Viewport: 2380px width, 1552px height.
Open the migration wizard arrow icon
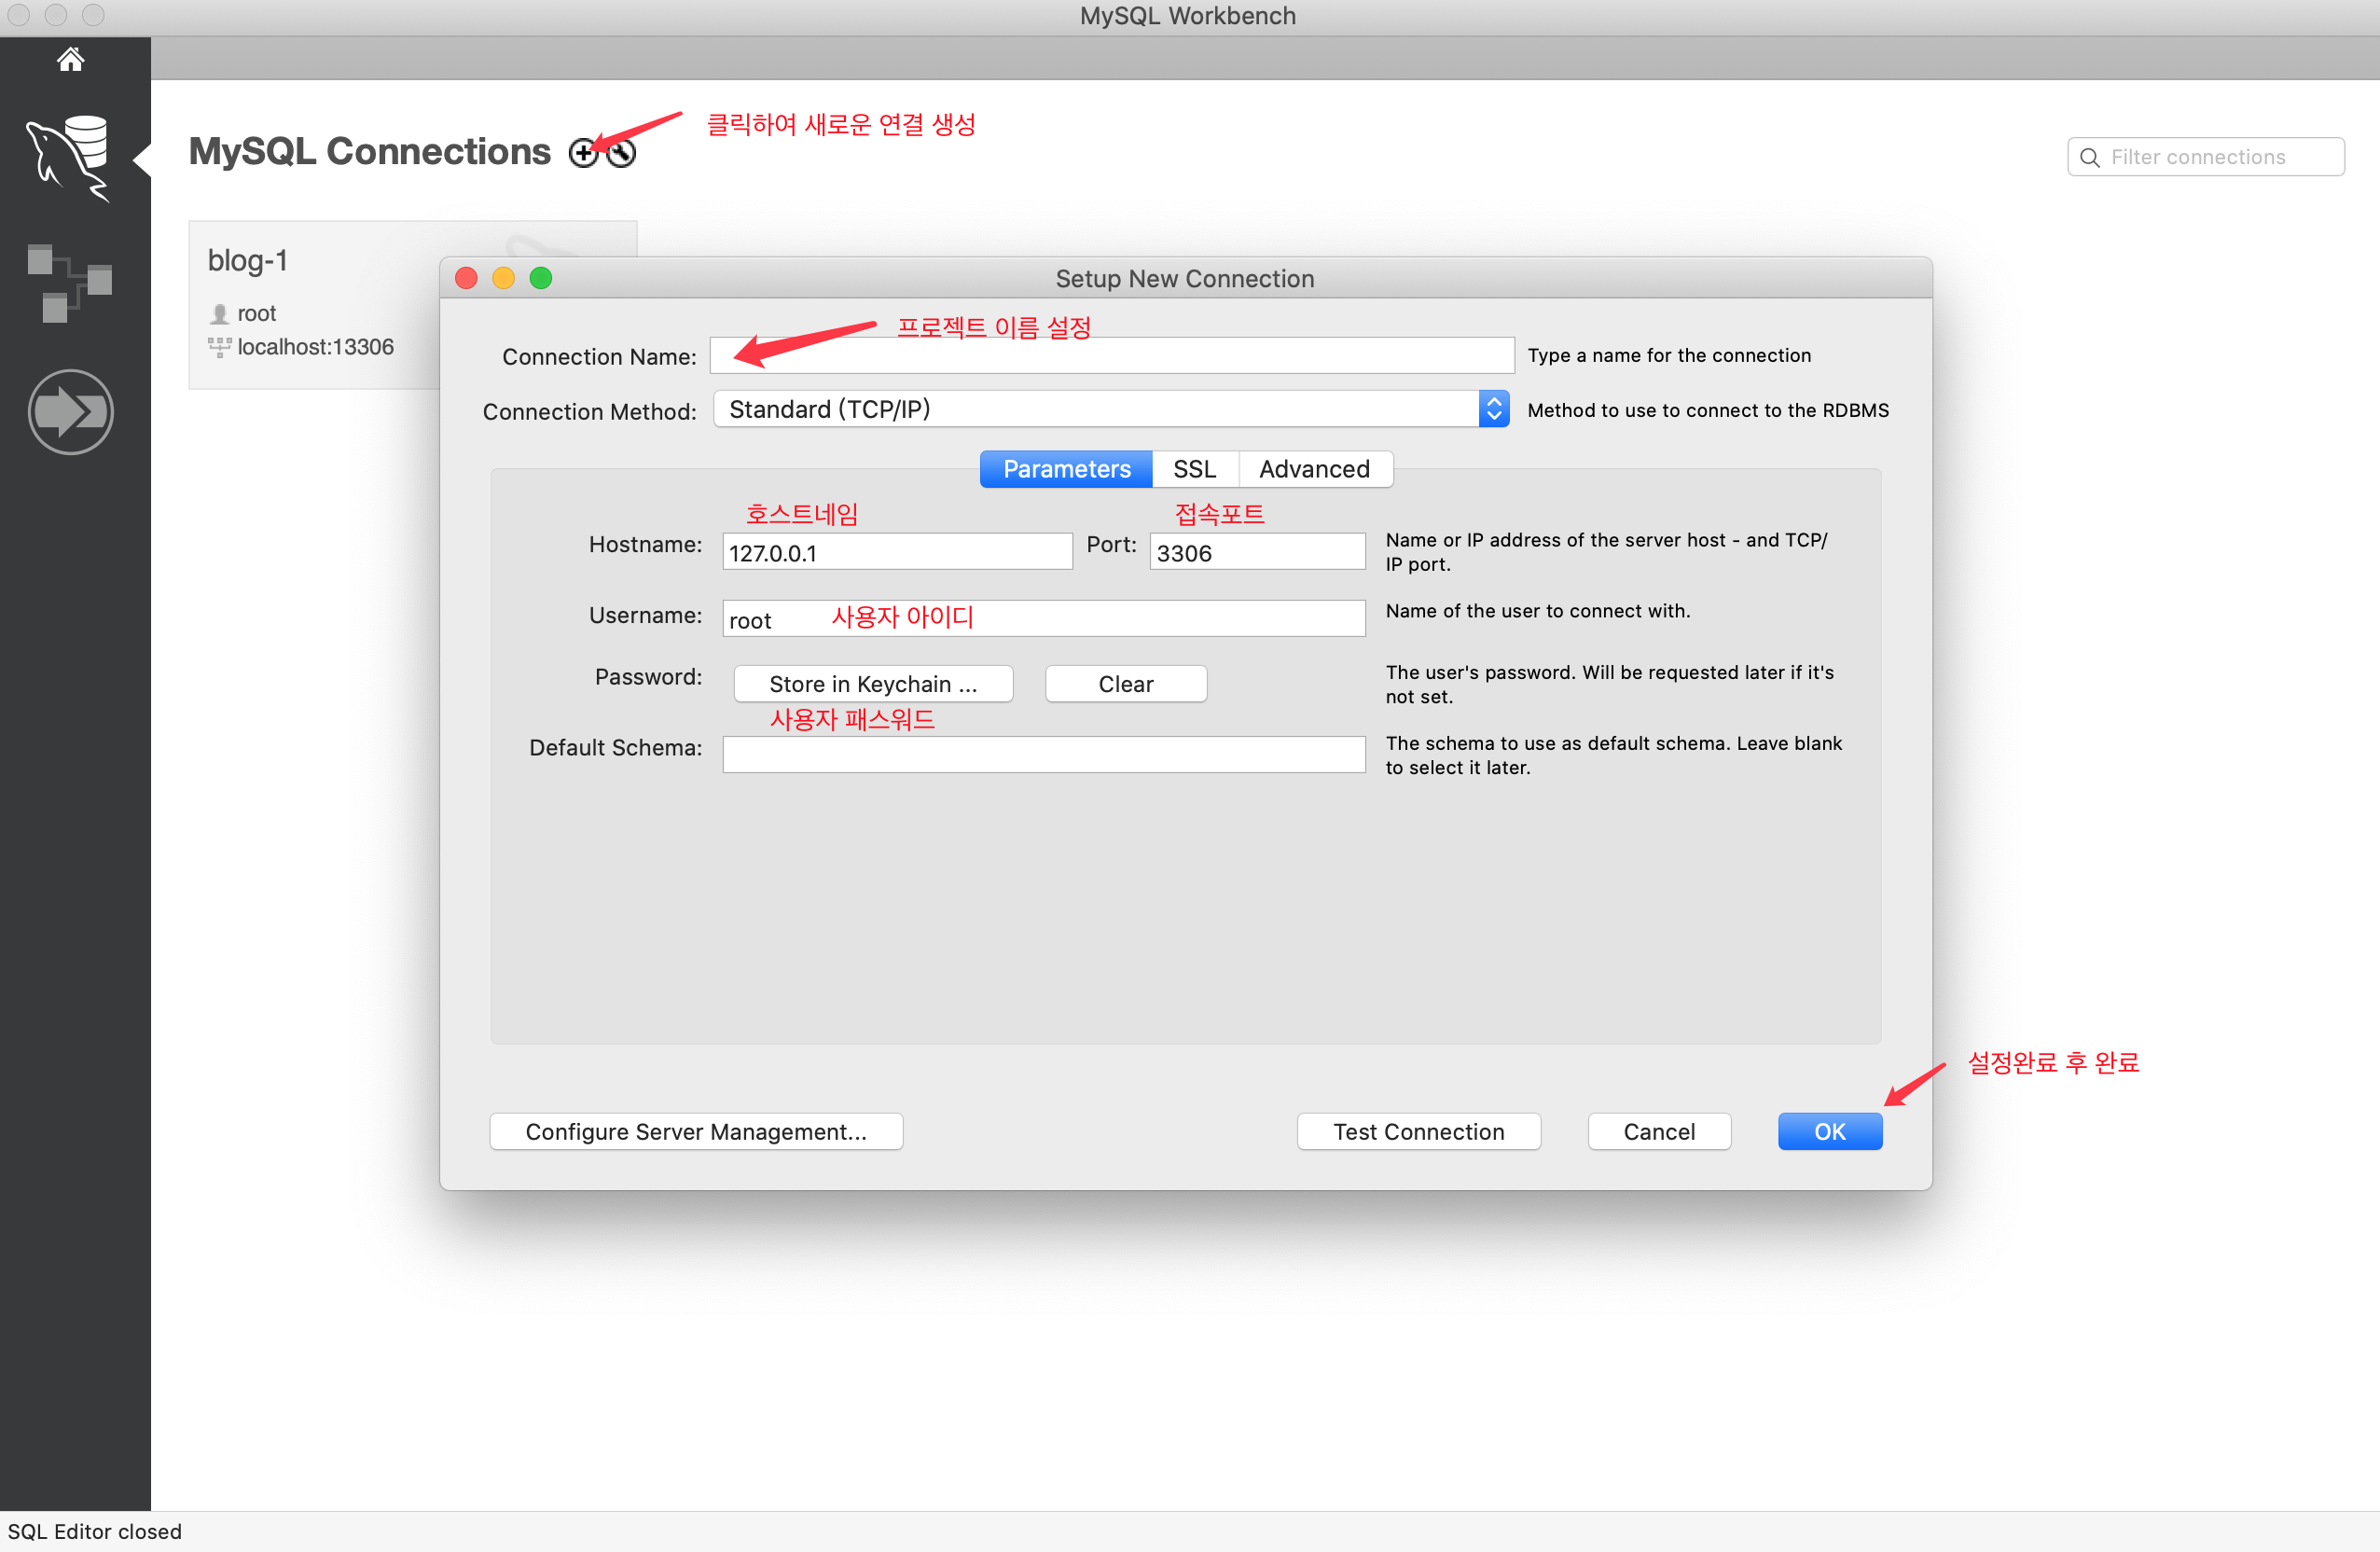coord(70,411)
